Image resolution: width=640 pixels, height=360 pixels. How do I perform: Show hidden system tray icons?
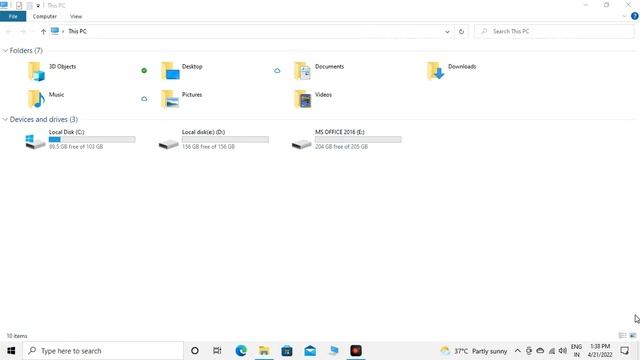coord(517,351)
